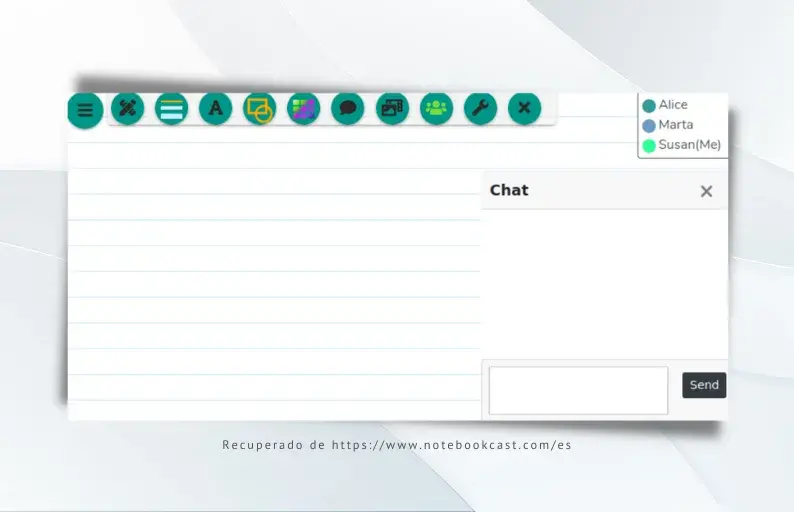Select the pencil and ruler drawing tool

[128, 108]
